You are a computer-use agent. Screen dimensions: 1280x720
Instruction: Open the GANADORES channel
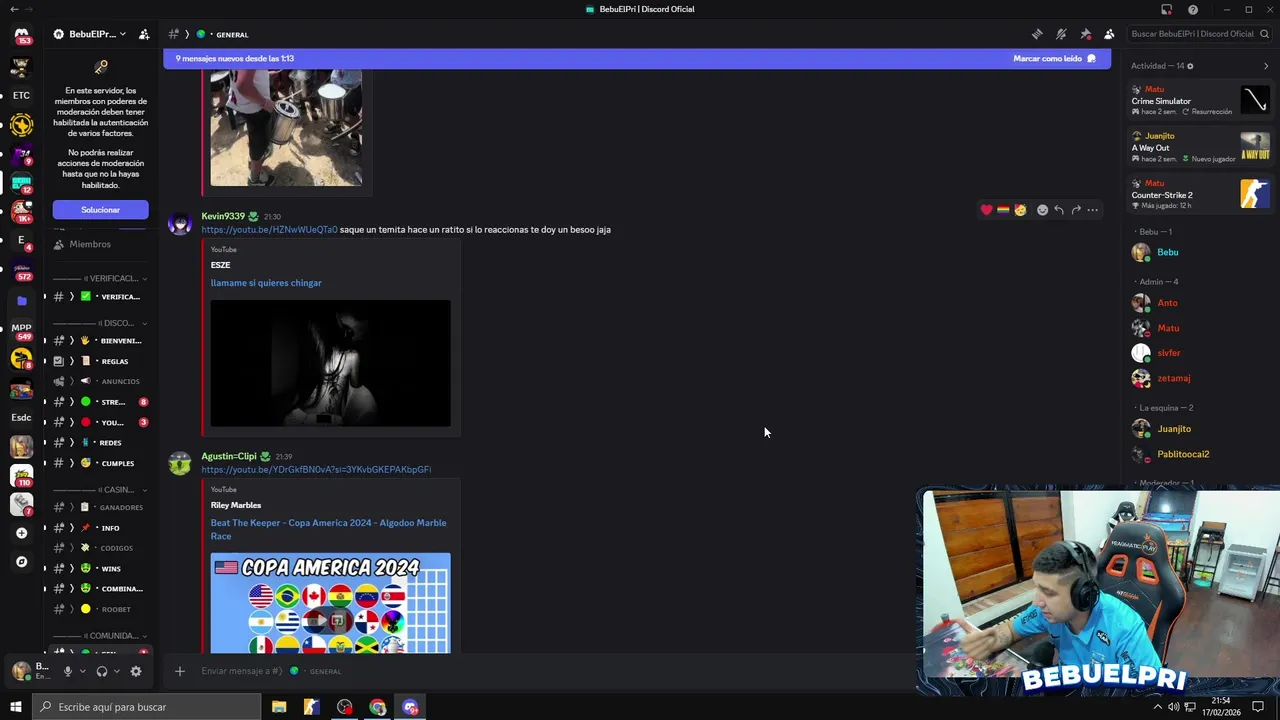[x=98, y=507]
